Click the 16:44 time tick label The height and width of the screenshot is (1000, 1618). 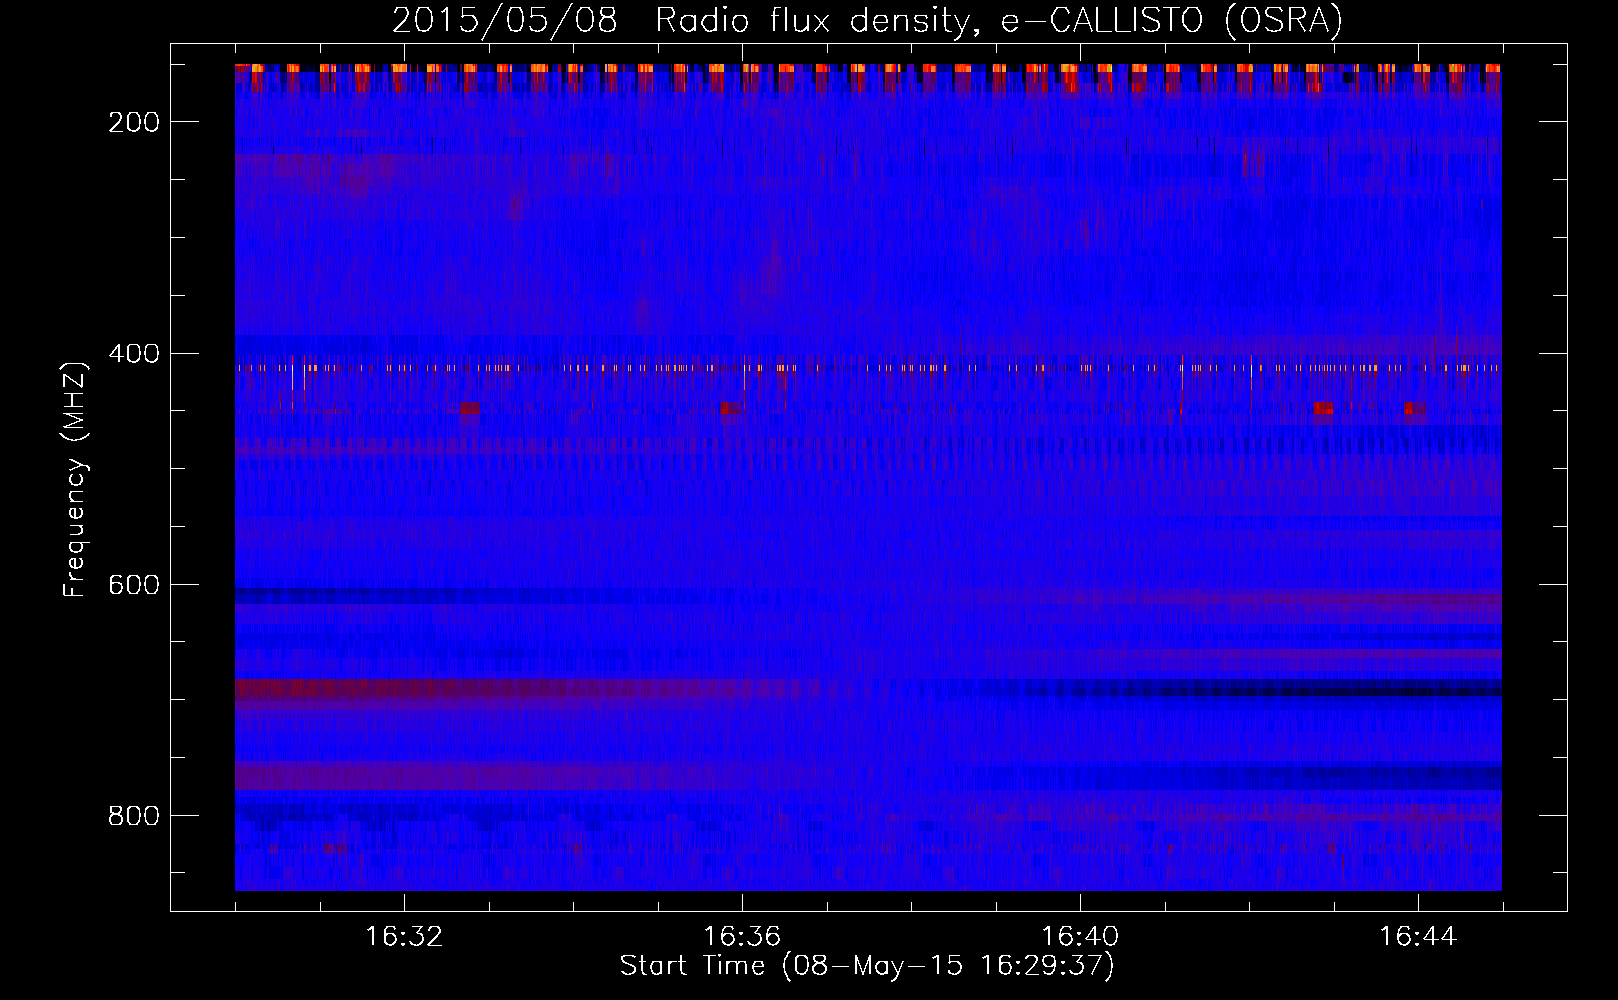(x=1418, y=937)
